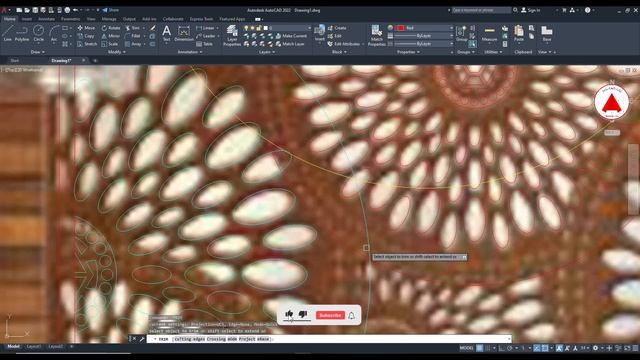Click the Trim tool
Viewport: 640px width, 360px height.
[x=133, y=28]
